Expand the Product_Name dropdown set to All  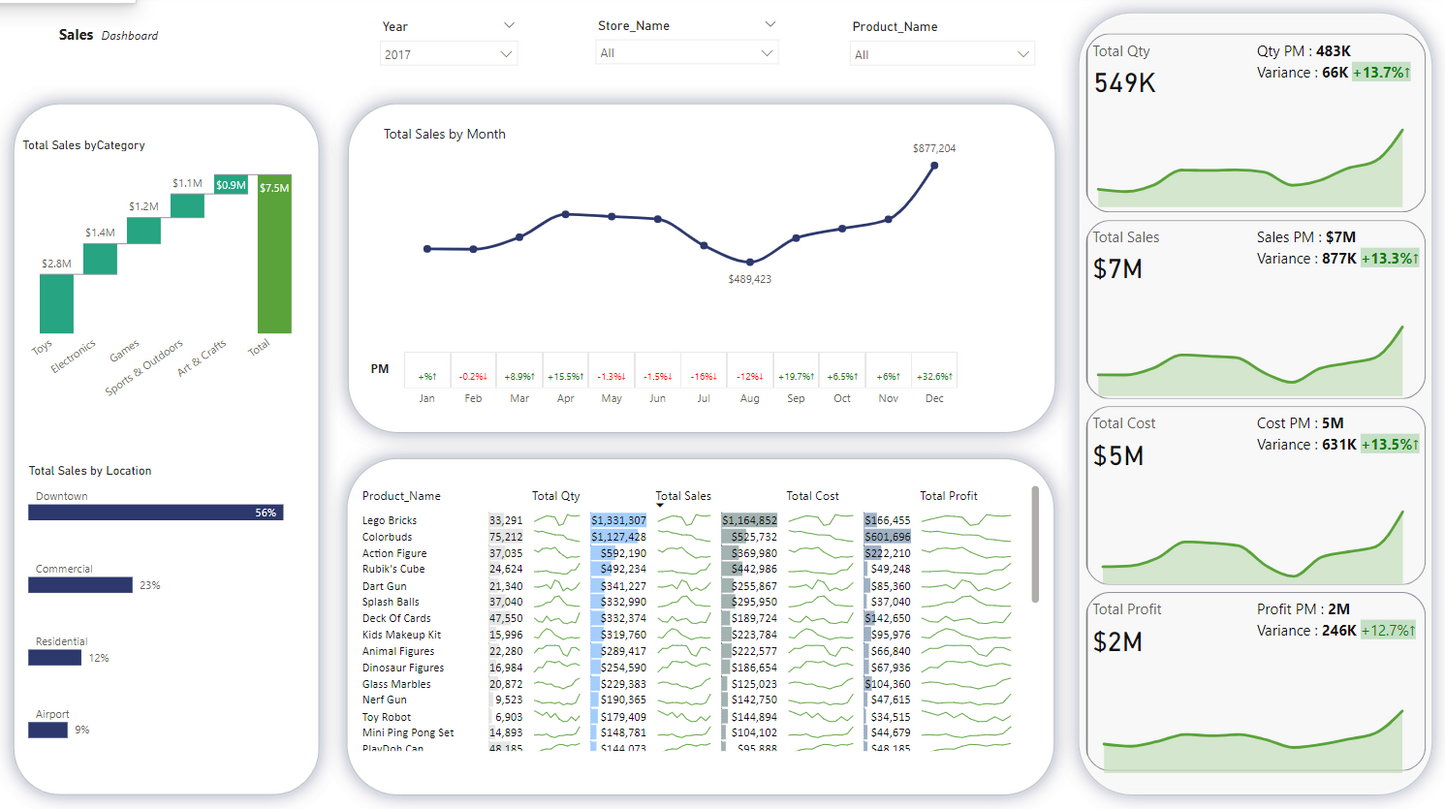coord(942,55)
